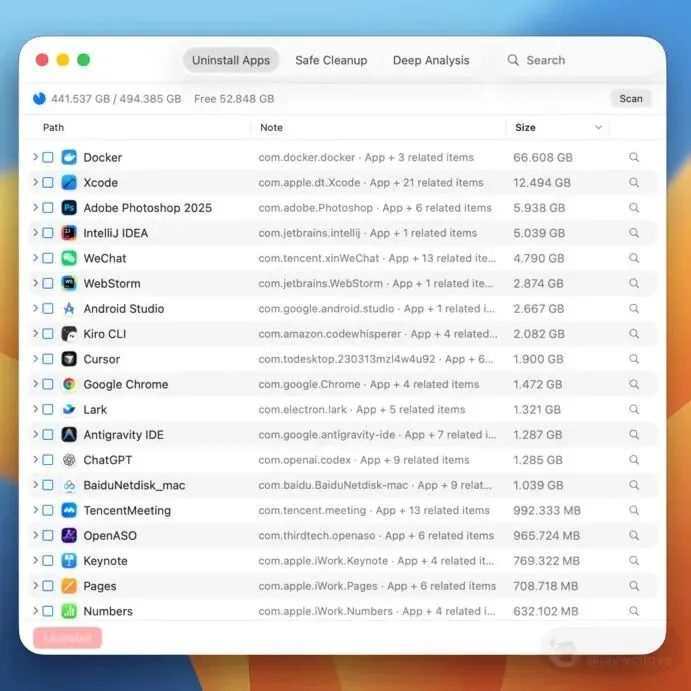Check the Docker checkbox

(48, 157)
